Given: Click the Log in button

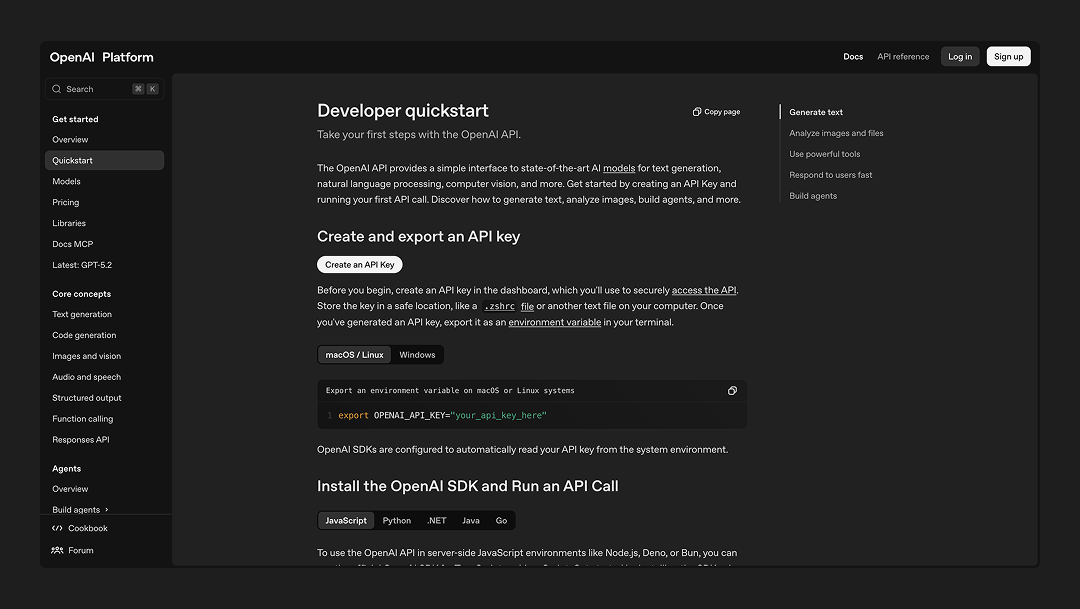Looking at the screenshot, I should coord(959,56).
